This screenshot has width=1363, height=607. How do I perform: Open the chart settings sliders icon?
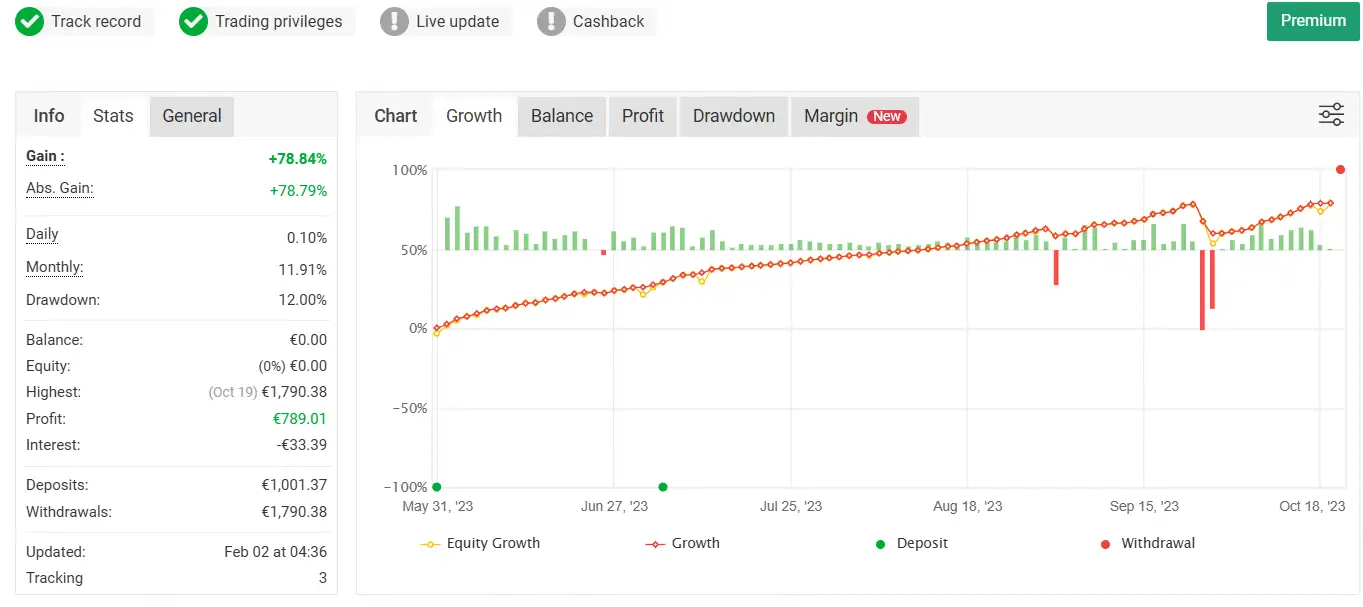1331,114
